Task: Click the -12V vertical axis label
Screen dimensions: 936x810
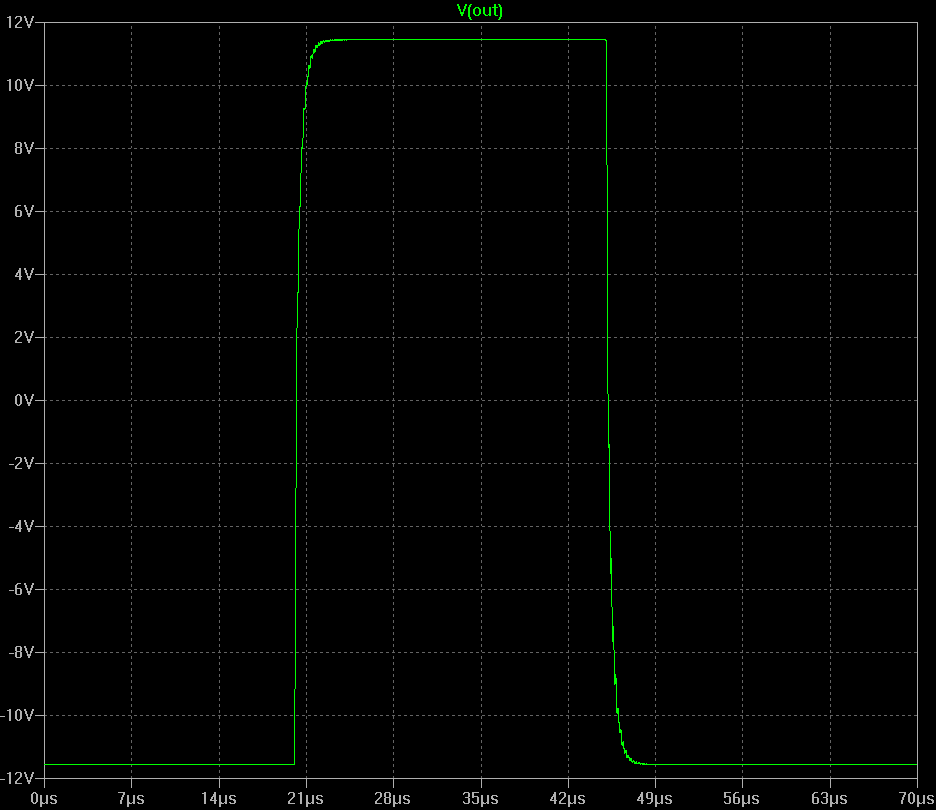Action: tap(17, 778)
